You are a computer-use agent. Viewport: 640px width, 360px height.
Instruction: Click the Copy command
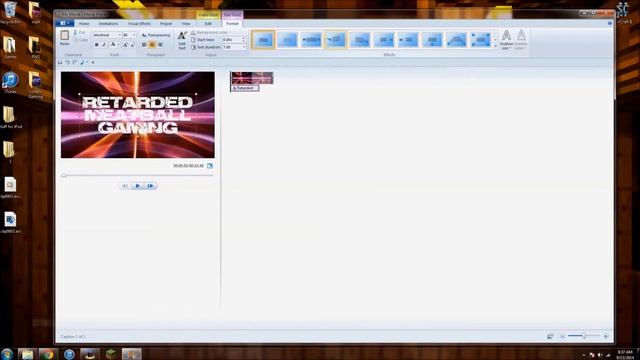pyautogui.click(x=81, y=40)
